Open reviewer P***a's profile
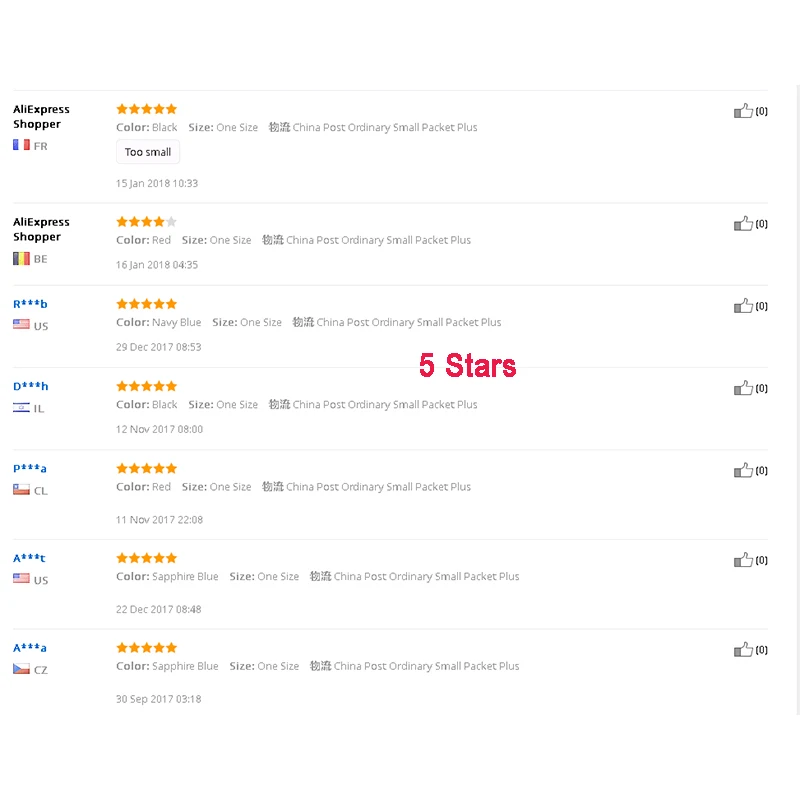Screen dimensions: 800x800 (30, 468)
